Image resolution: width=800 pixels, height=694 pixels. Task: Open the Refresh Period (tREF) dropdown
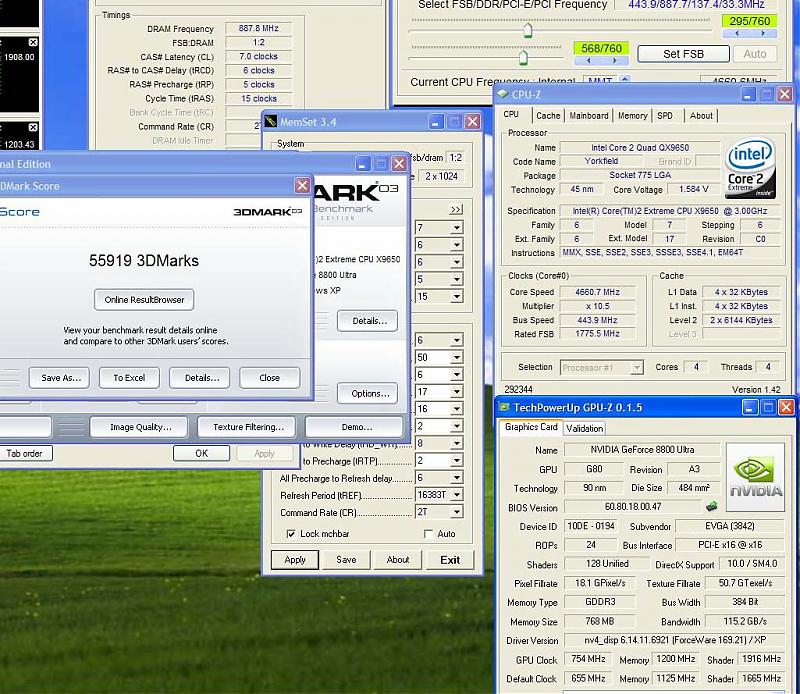coord(457,495)
